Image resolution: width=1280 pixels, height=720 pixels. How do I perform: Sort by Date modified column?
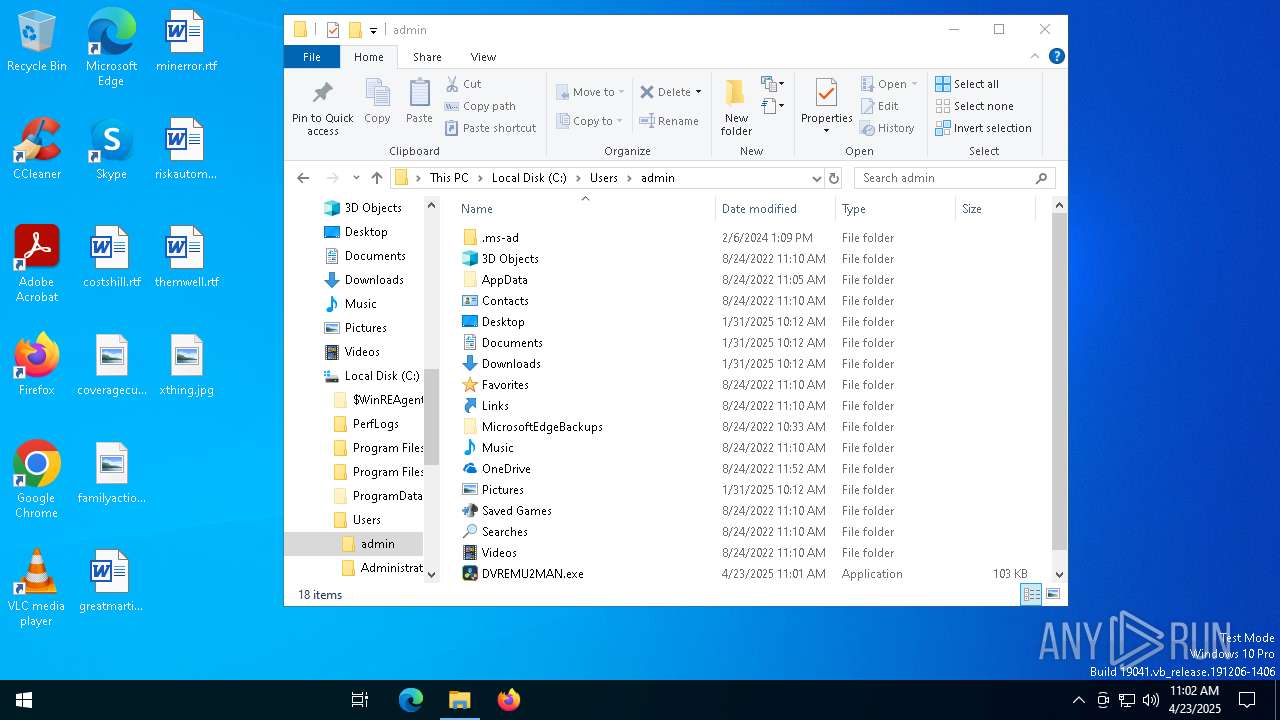[x=776, y=209]
